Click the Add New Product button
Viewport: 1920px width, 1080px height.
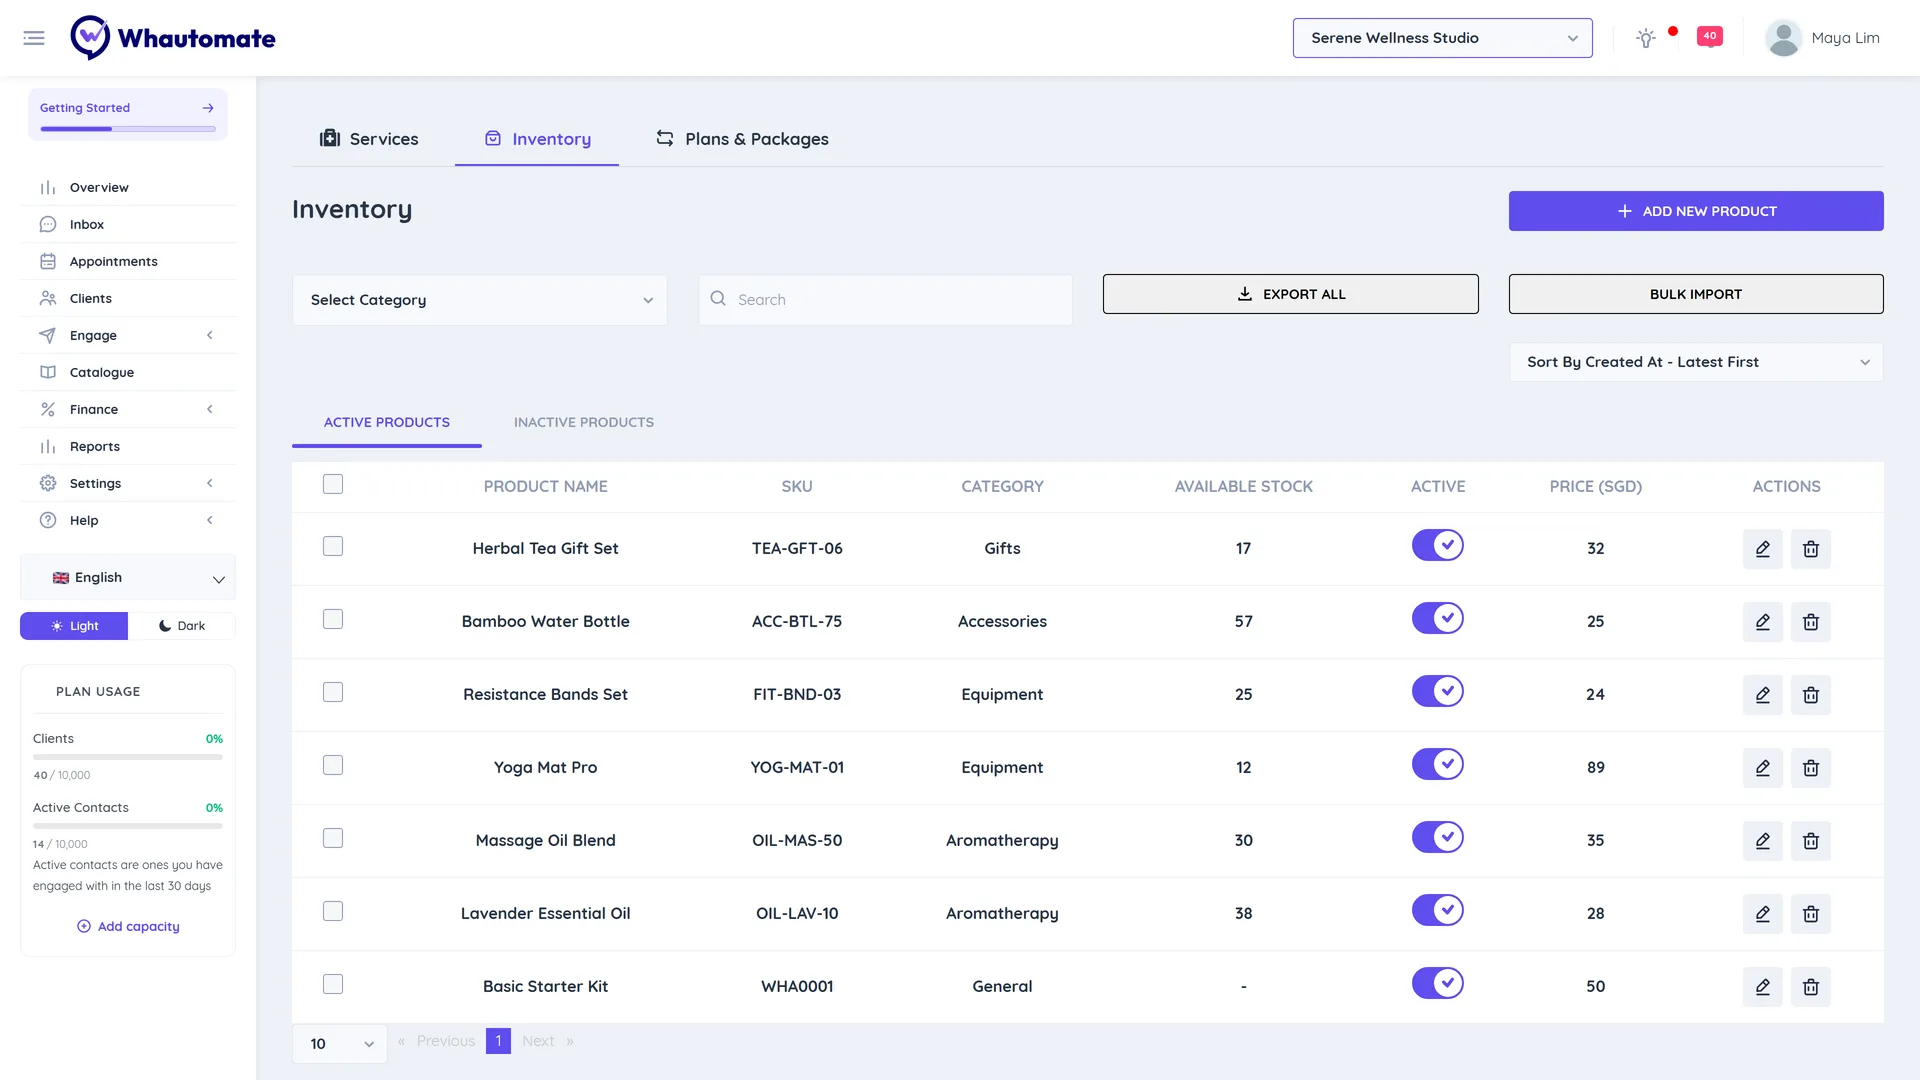coord(1696,211)
